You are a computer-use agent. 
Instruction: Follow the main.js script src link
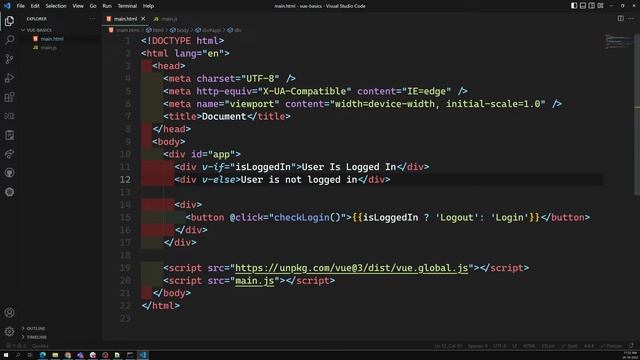click(x=254, y=280)
